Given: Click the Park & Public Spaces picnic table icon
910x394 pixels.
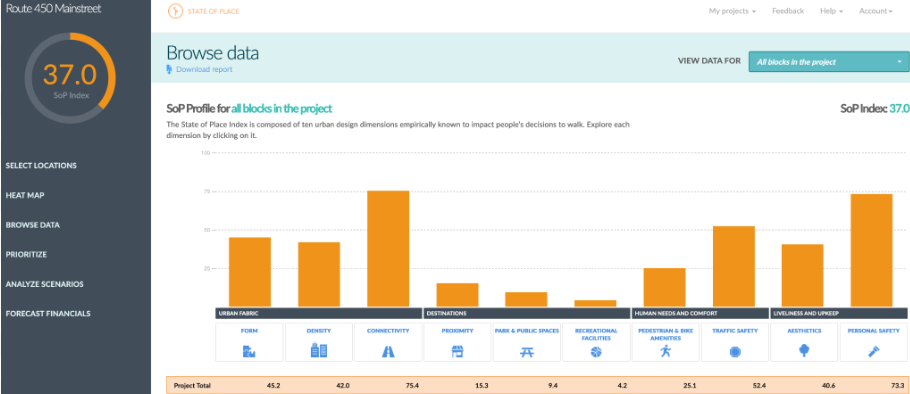Looking at the screenshot, I should (x=526, y=352).
